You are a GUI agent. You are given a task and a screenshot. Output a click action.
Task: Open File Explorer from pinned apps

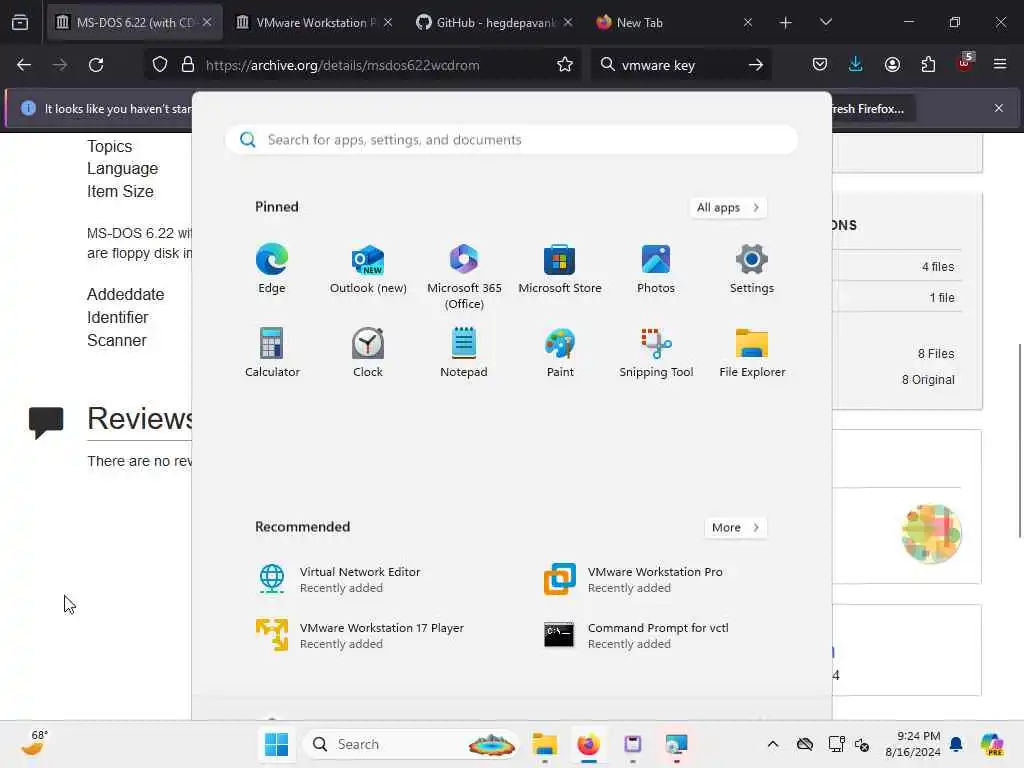(x=752, y=352)
